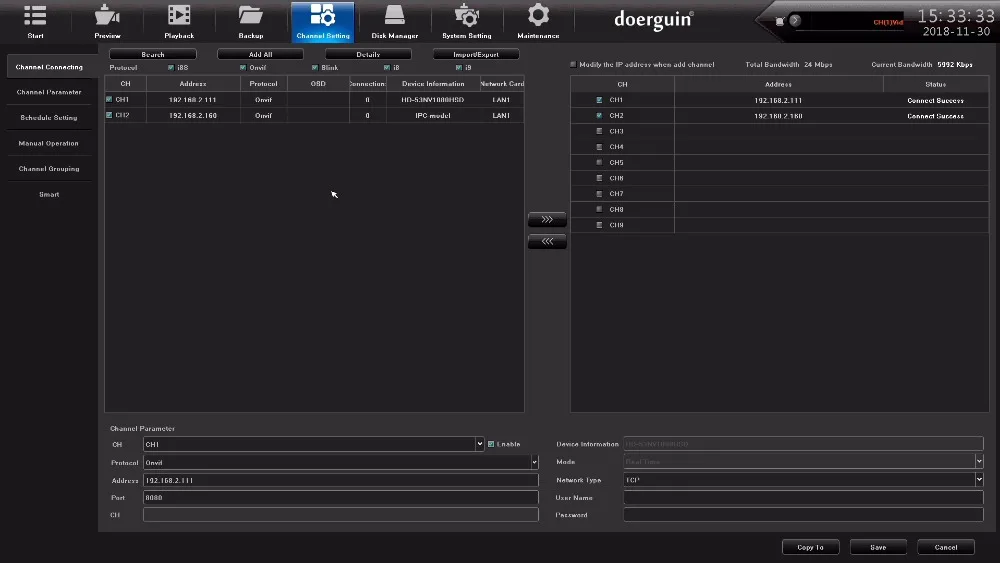The height and width of the screenshot is (563, 1000).
Task: Click the add channel right-arrows button
Action: (547, 219)
